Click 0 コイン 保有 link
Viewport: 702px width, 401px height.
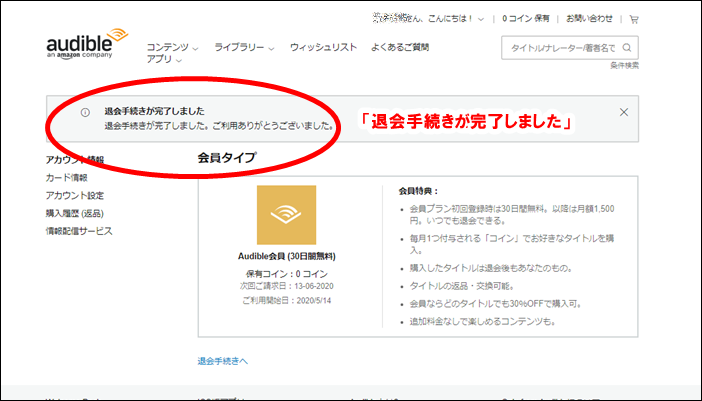click(526, 19)
